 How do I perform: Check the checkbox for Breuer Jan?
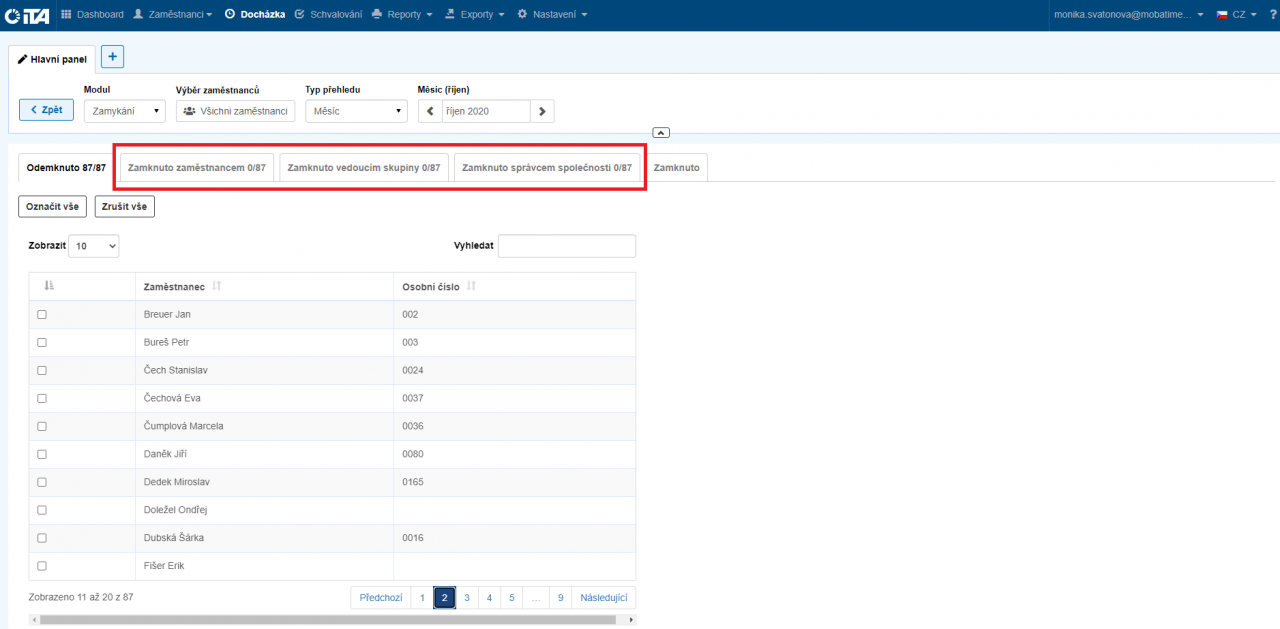coord(42,314)
